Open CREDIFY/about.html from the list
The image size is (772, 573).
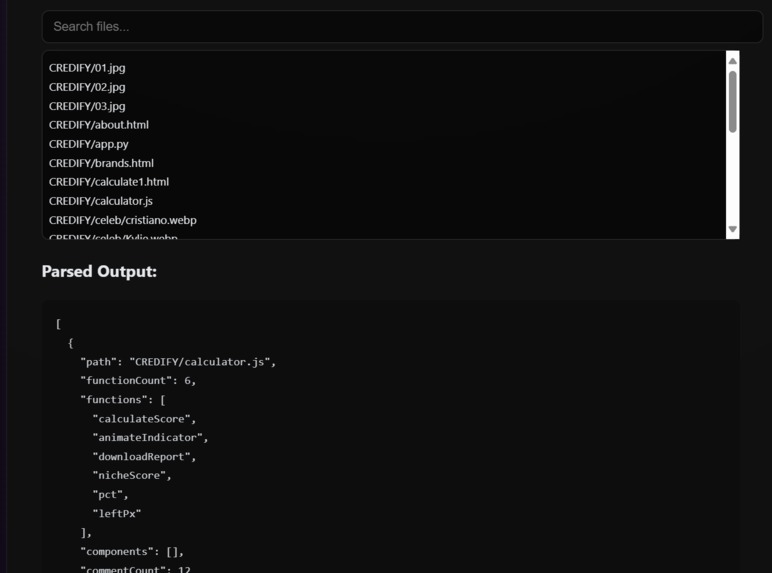pyautogui.click(x=99, y=125)
